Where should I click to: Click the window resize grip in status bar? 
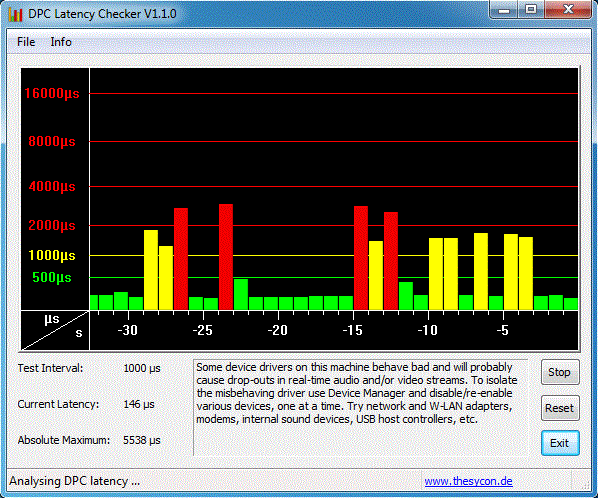[585, 483]
